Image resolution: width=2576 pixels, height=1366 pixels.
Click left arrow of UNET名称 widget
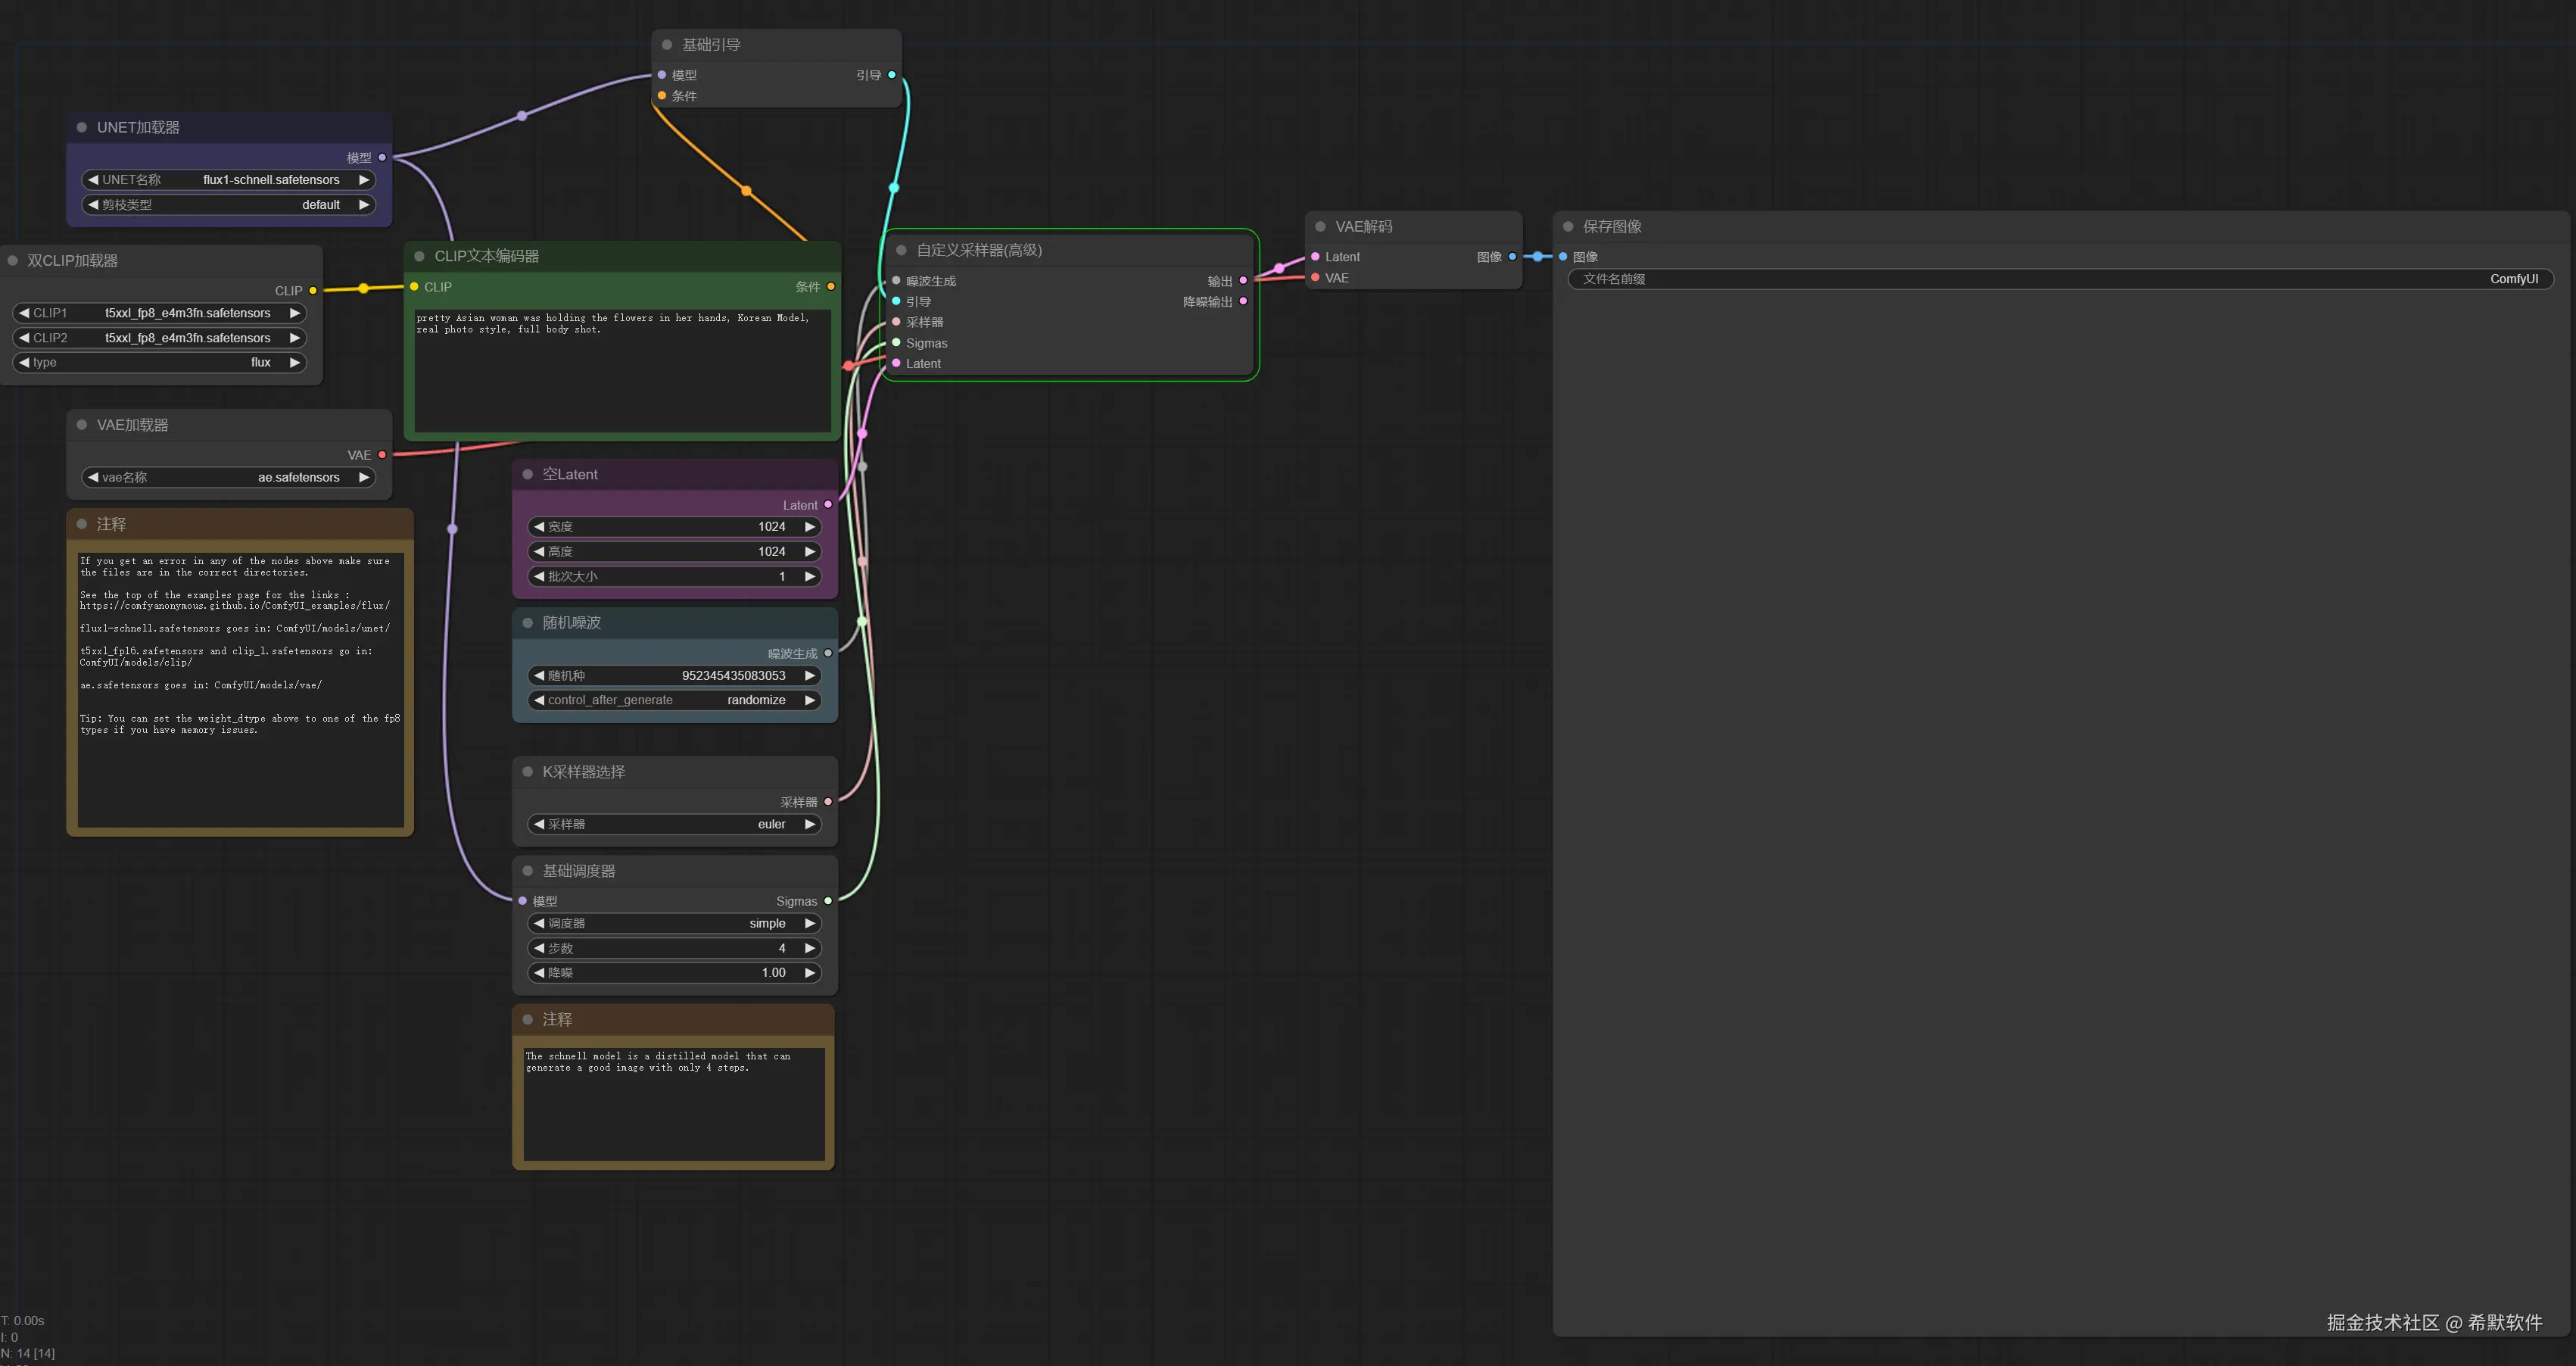point(93,180)
